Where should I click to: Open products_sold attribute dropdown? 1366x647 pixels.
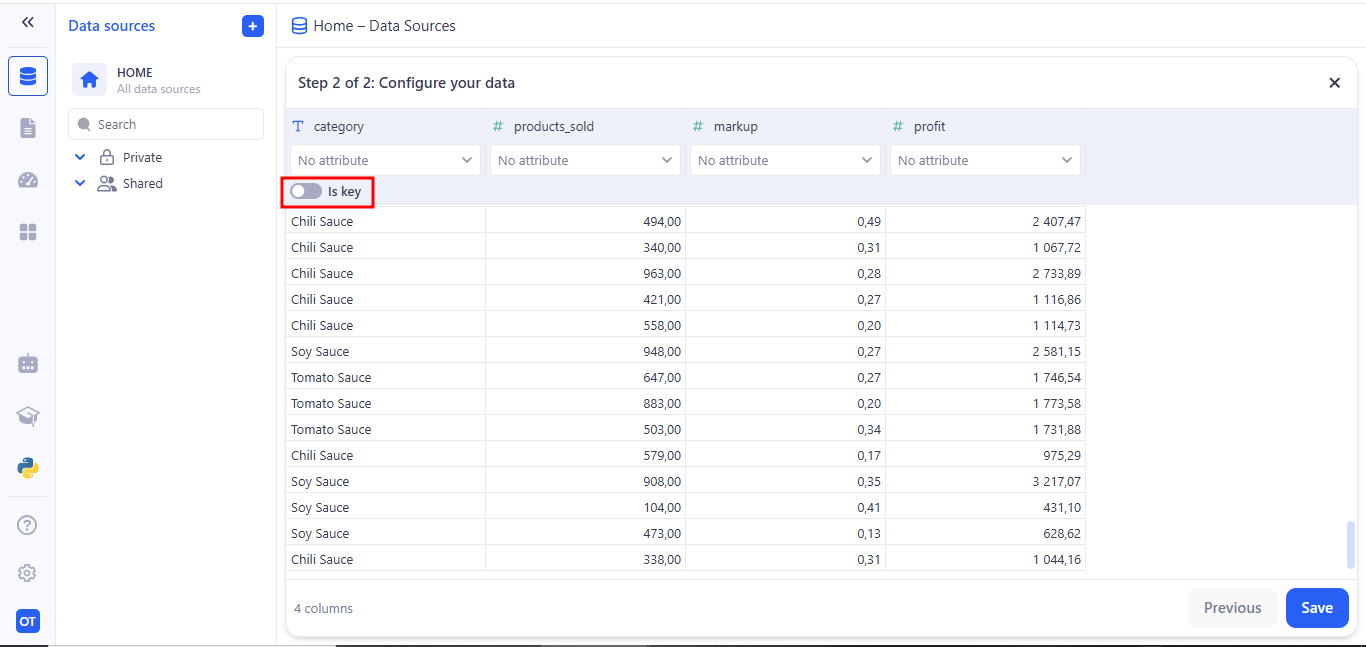point(585,160)
